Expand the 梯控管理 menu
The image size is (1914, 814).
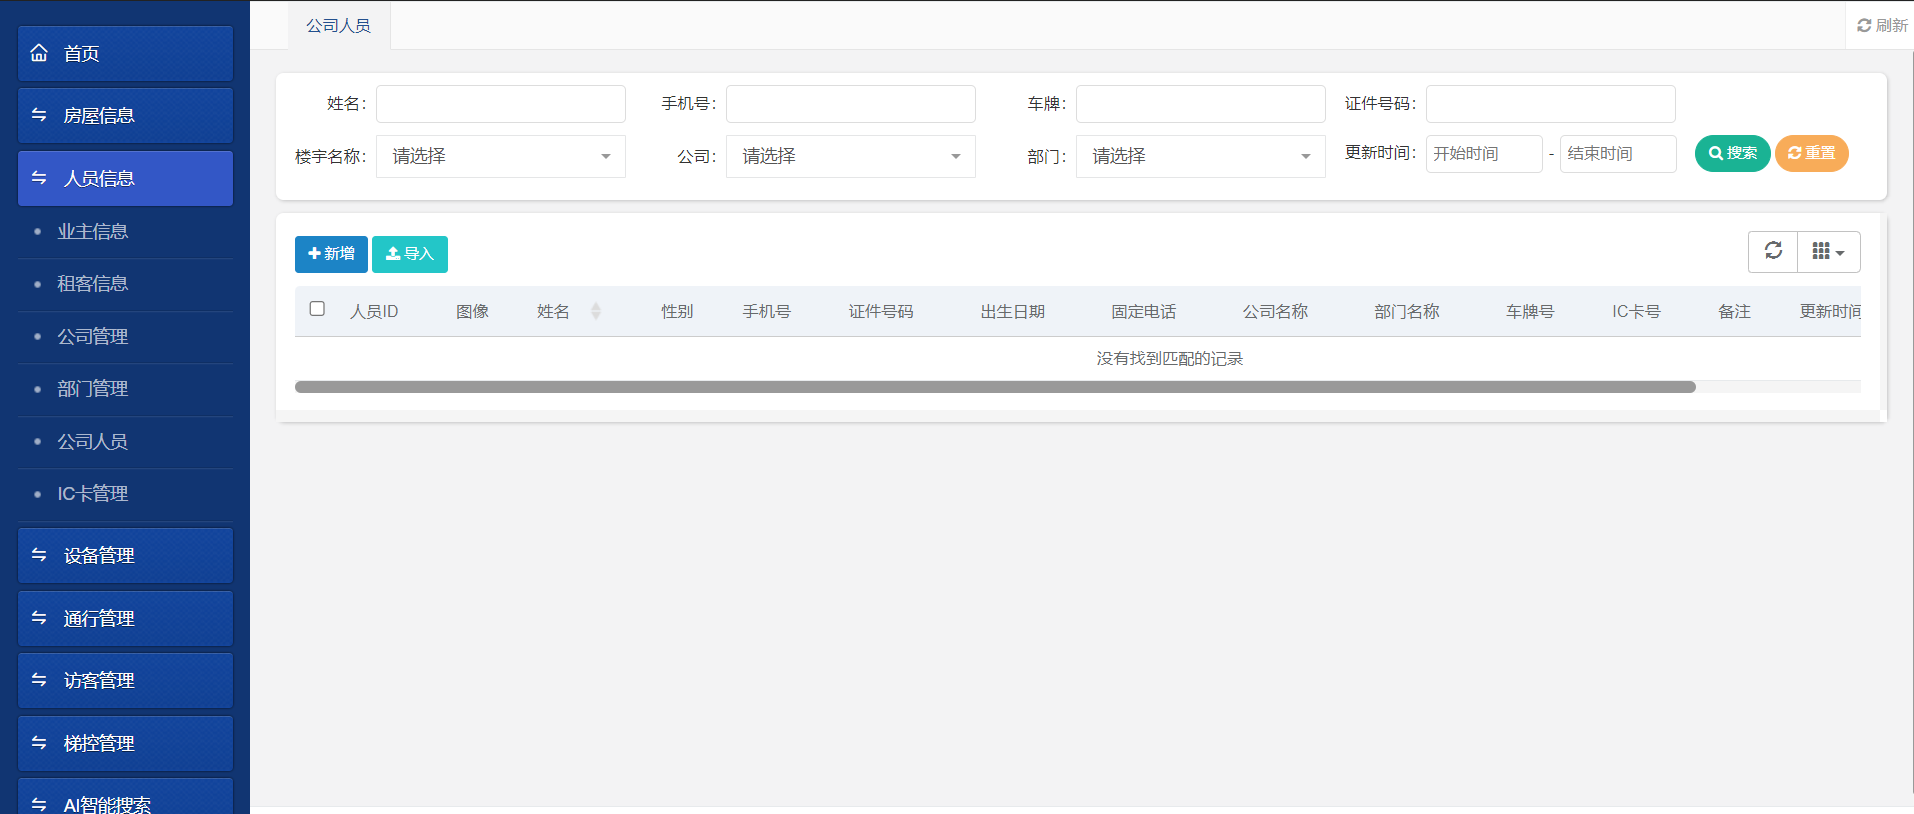125,743
